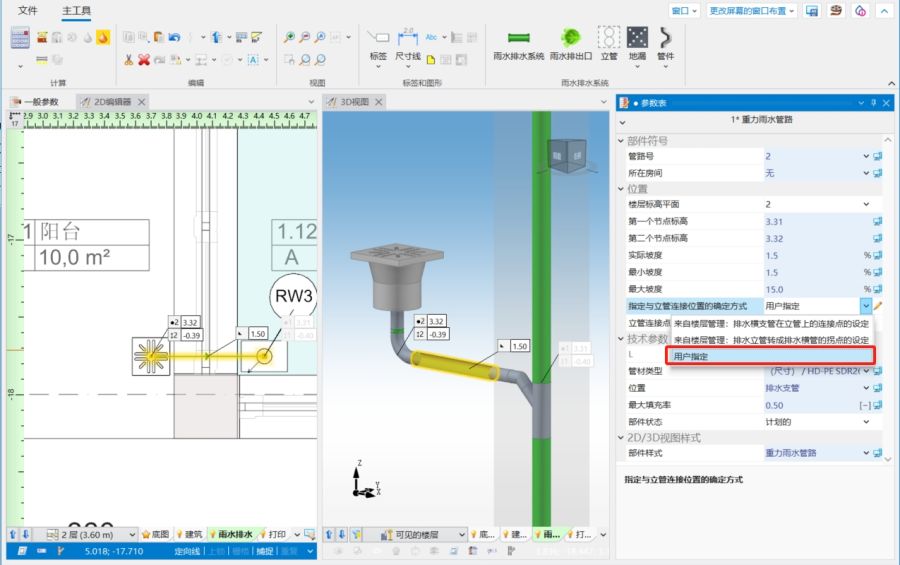The width and height of the screenshot is (900, 565).
Task: Toggle 定向线 in the status bar
Action: pos(187,551)
